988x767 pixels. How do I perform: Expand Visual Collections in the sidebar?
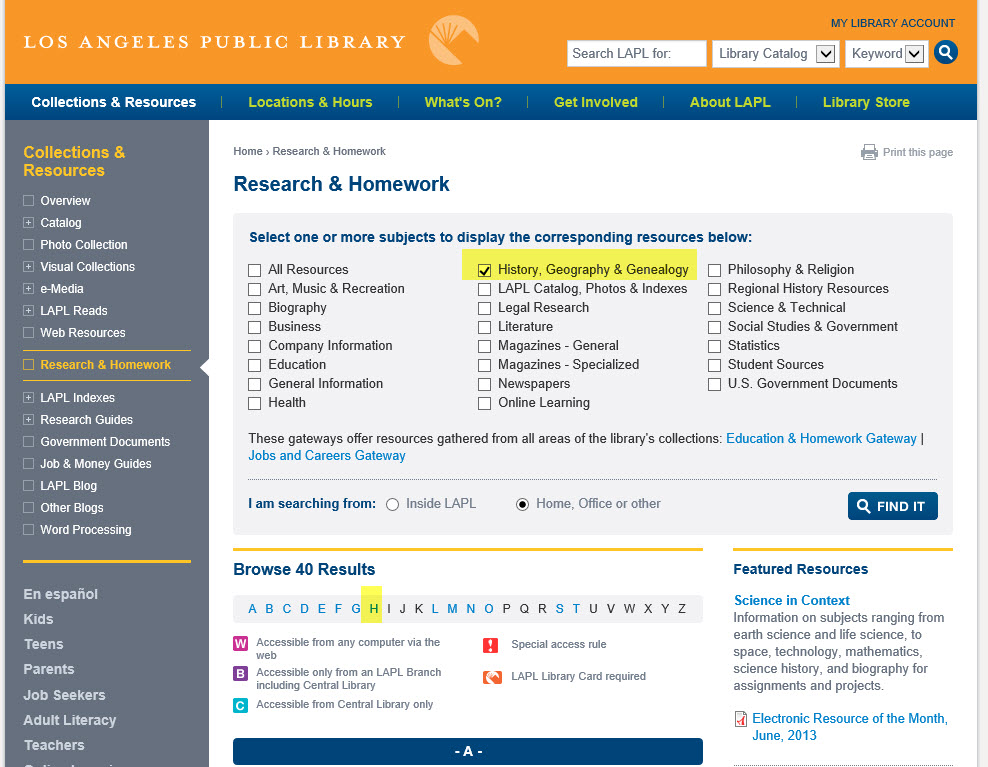pyautogui.click(x=28, y=267)
